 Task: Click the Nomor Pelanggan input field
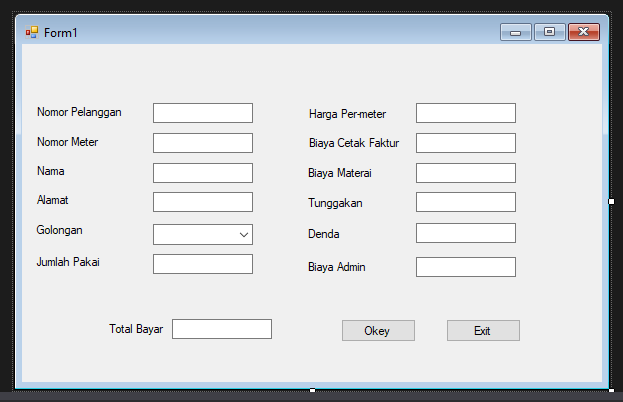coord(203,113)
